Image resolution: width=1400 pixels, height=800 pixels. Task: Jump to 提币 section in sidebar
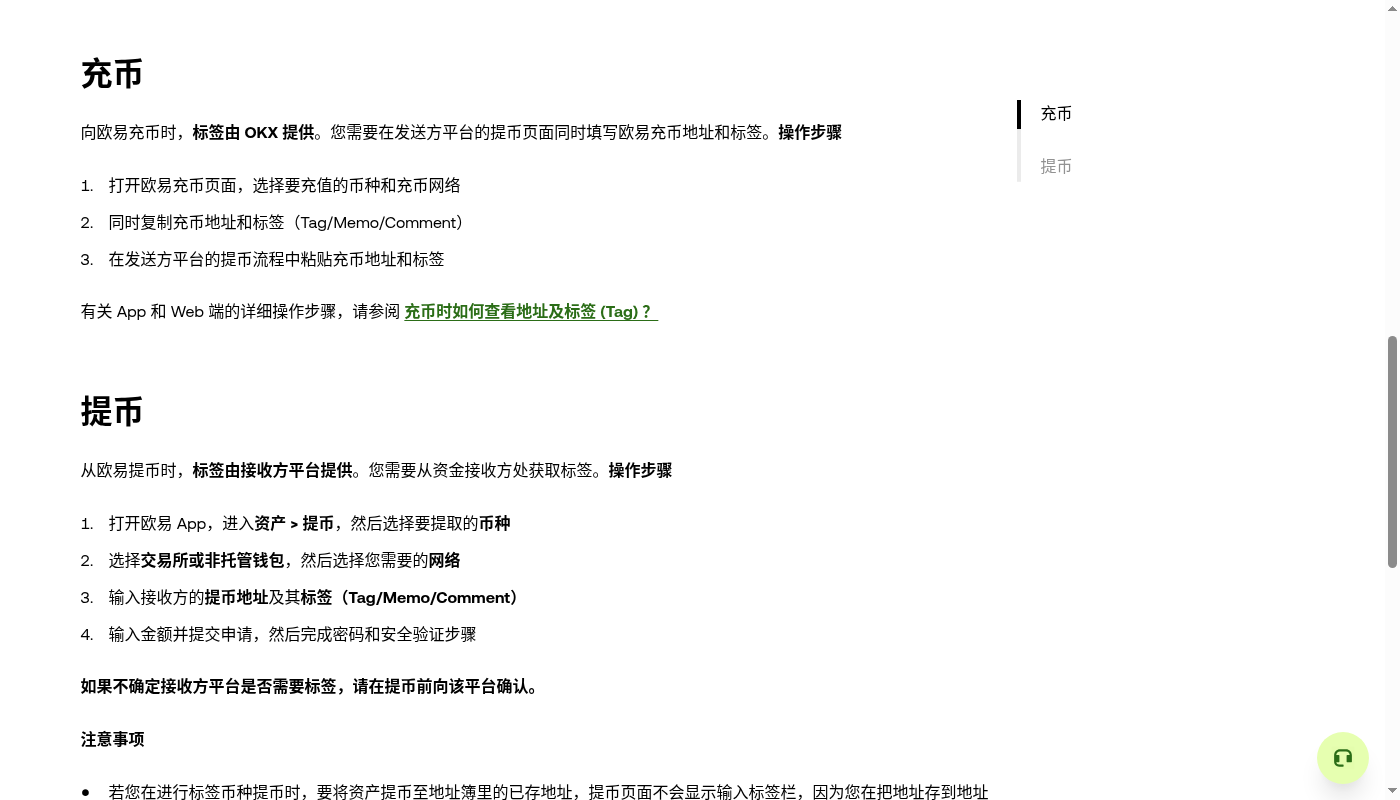coord(1056,167)
